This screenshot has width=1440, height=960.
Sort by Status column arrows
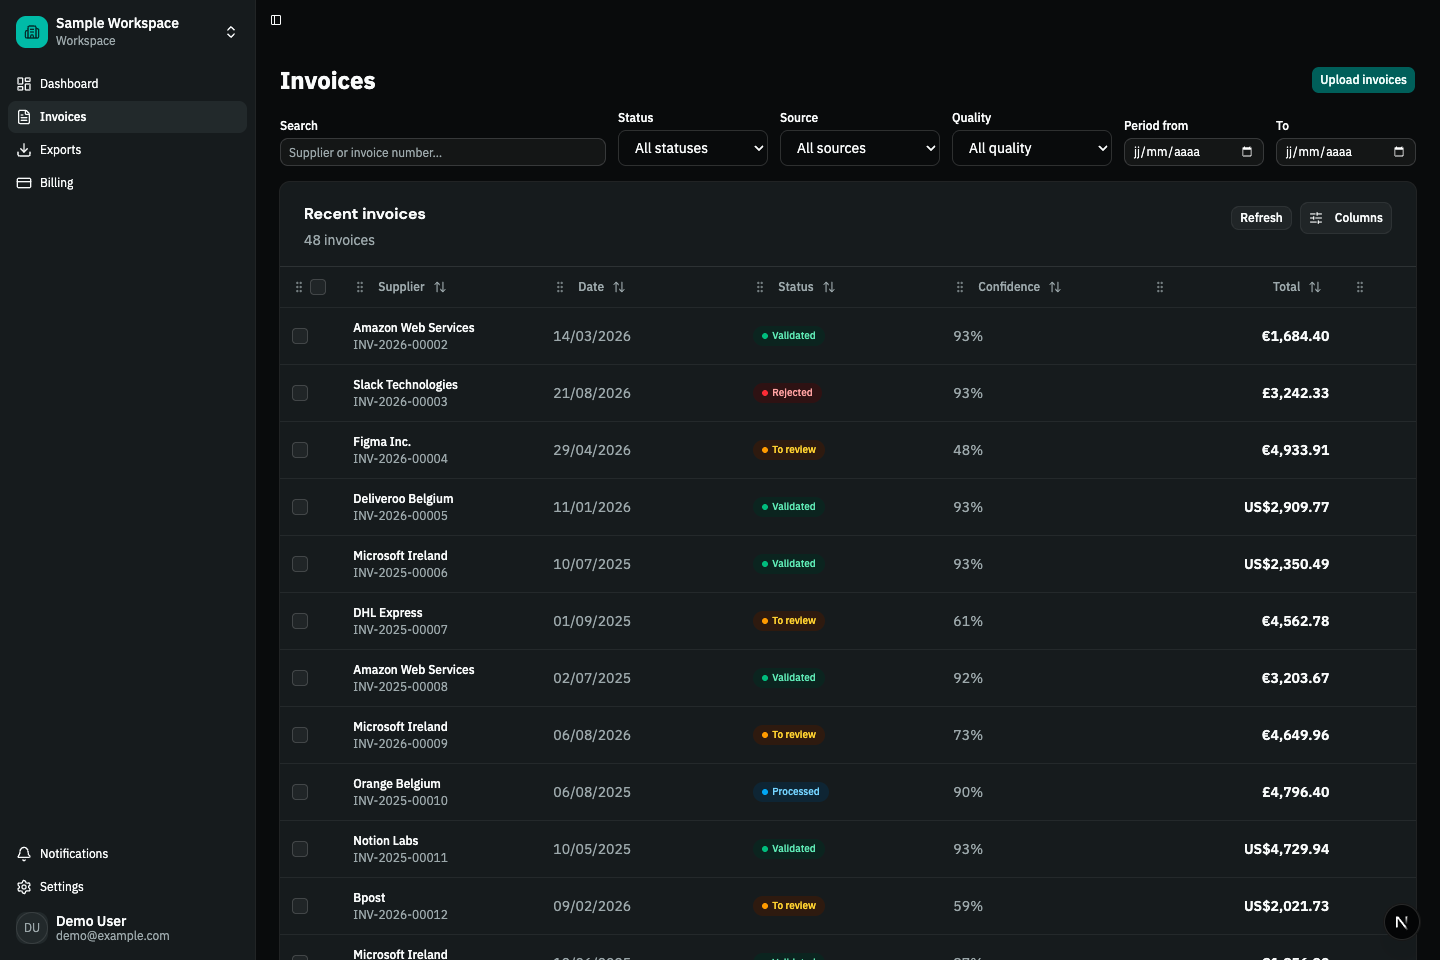tap(829, 287)
